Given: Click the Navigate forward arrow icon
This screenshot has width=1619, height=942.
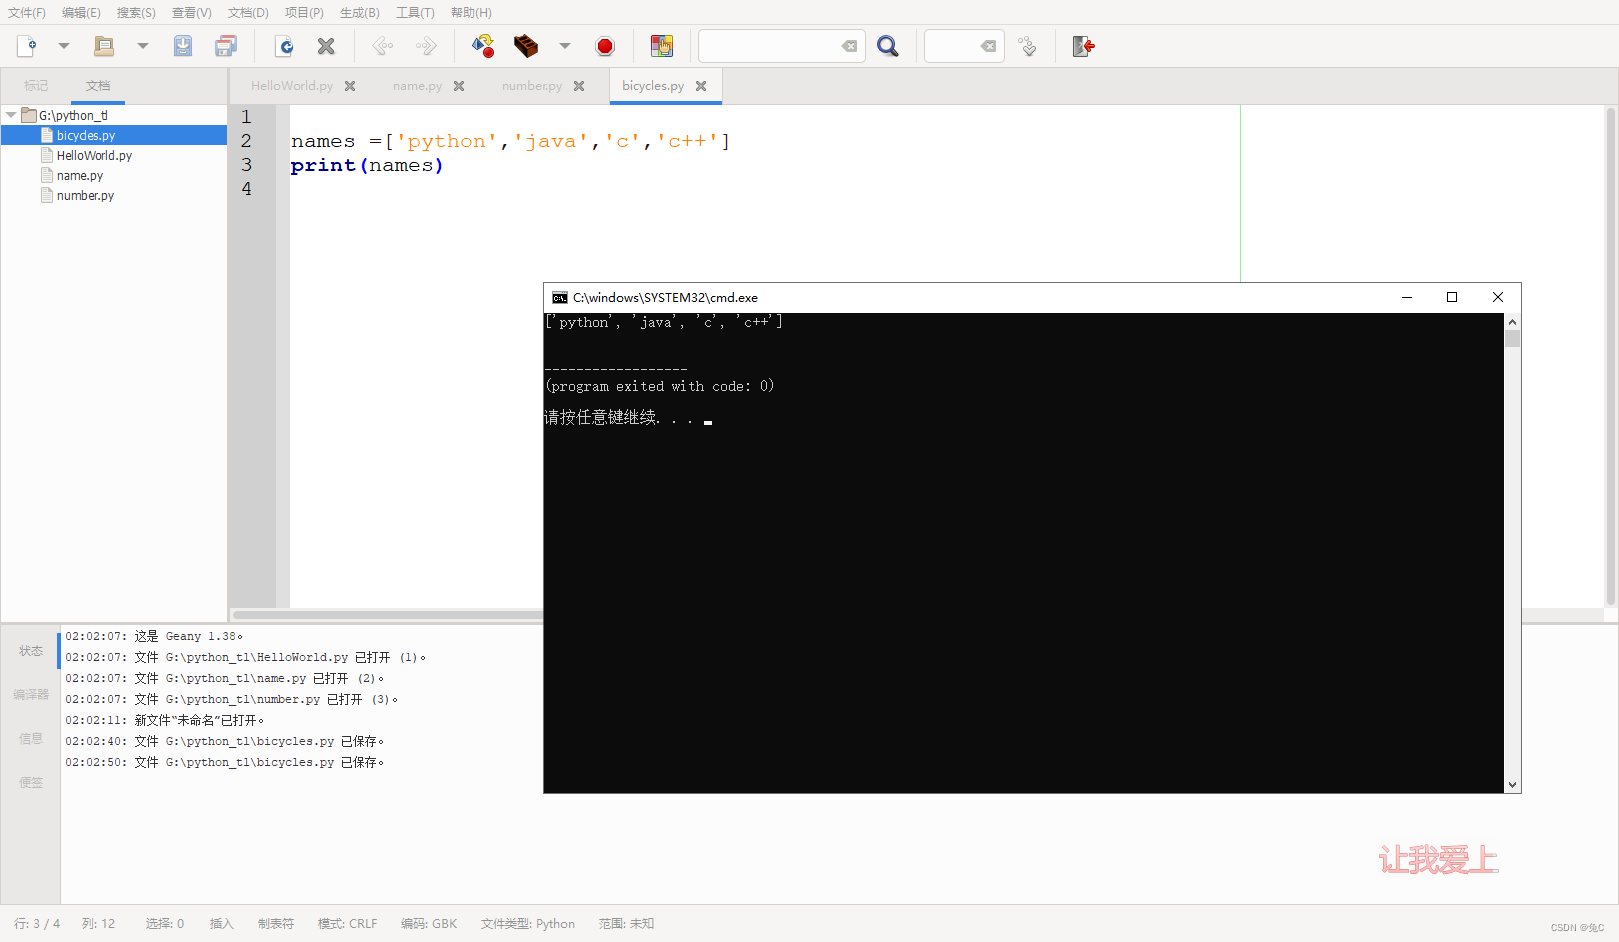Looking at the screenshot, I should pos(427,46).
